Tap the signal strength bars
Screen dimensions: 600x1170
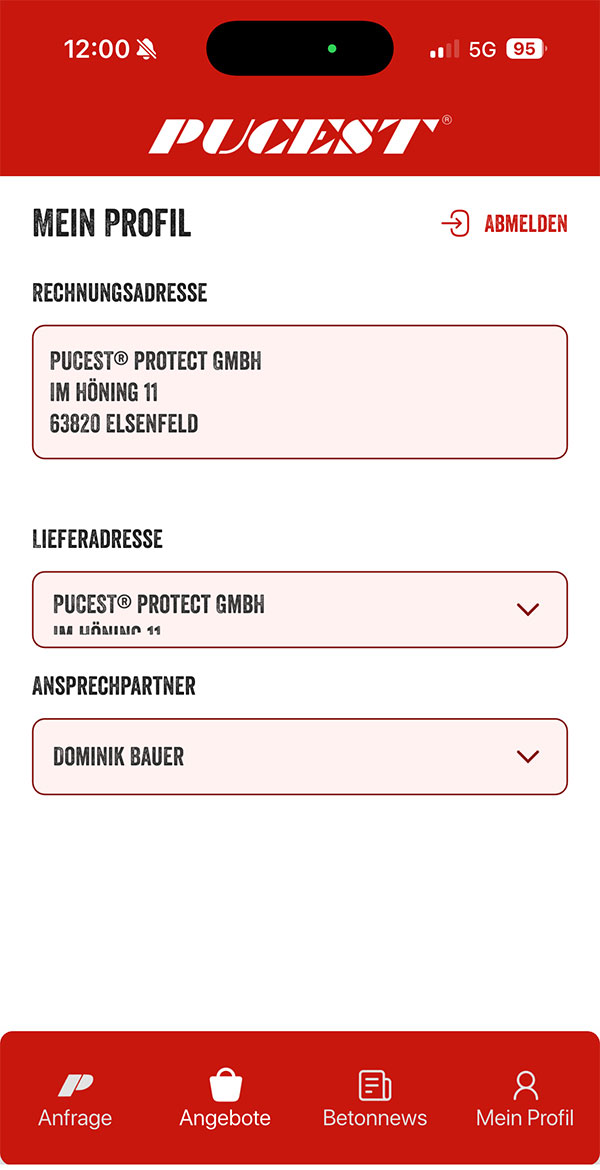pos(445,50)
